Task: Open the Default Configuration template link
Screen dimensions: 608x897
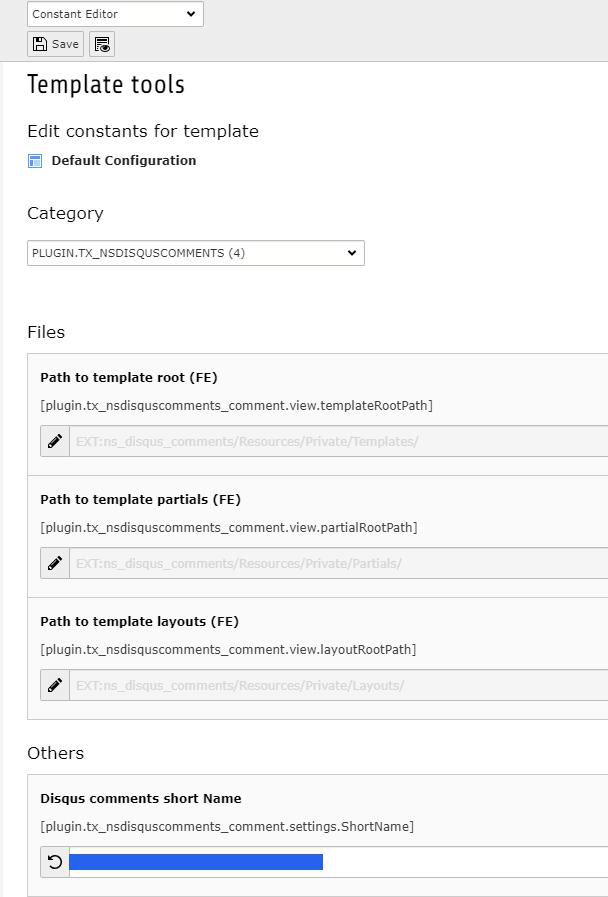Action: click(124, 161)
